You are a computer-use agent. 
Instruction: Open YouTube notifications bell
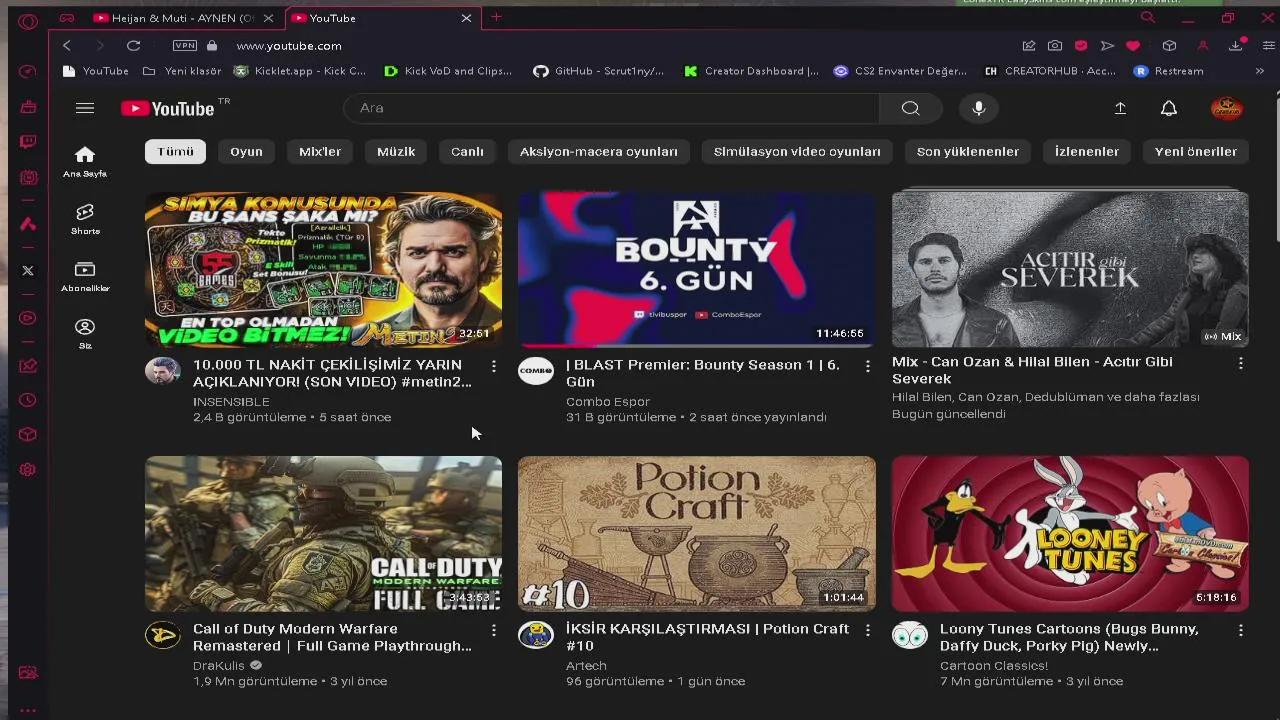(1168, 108)
